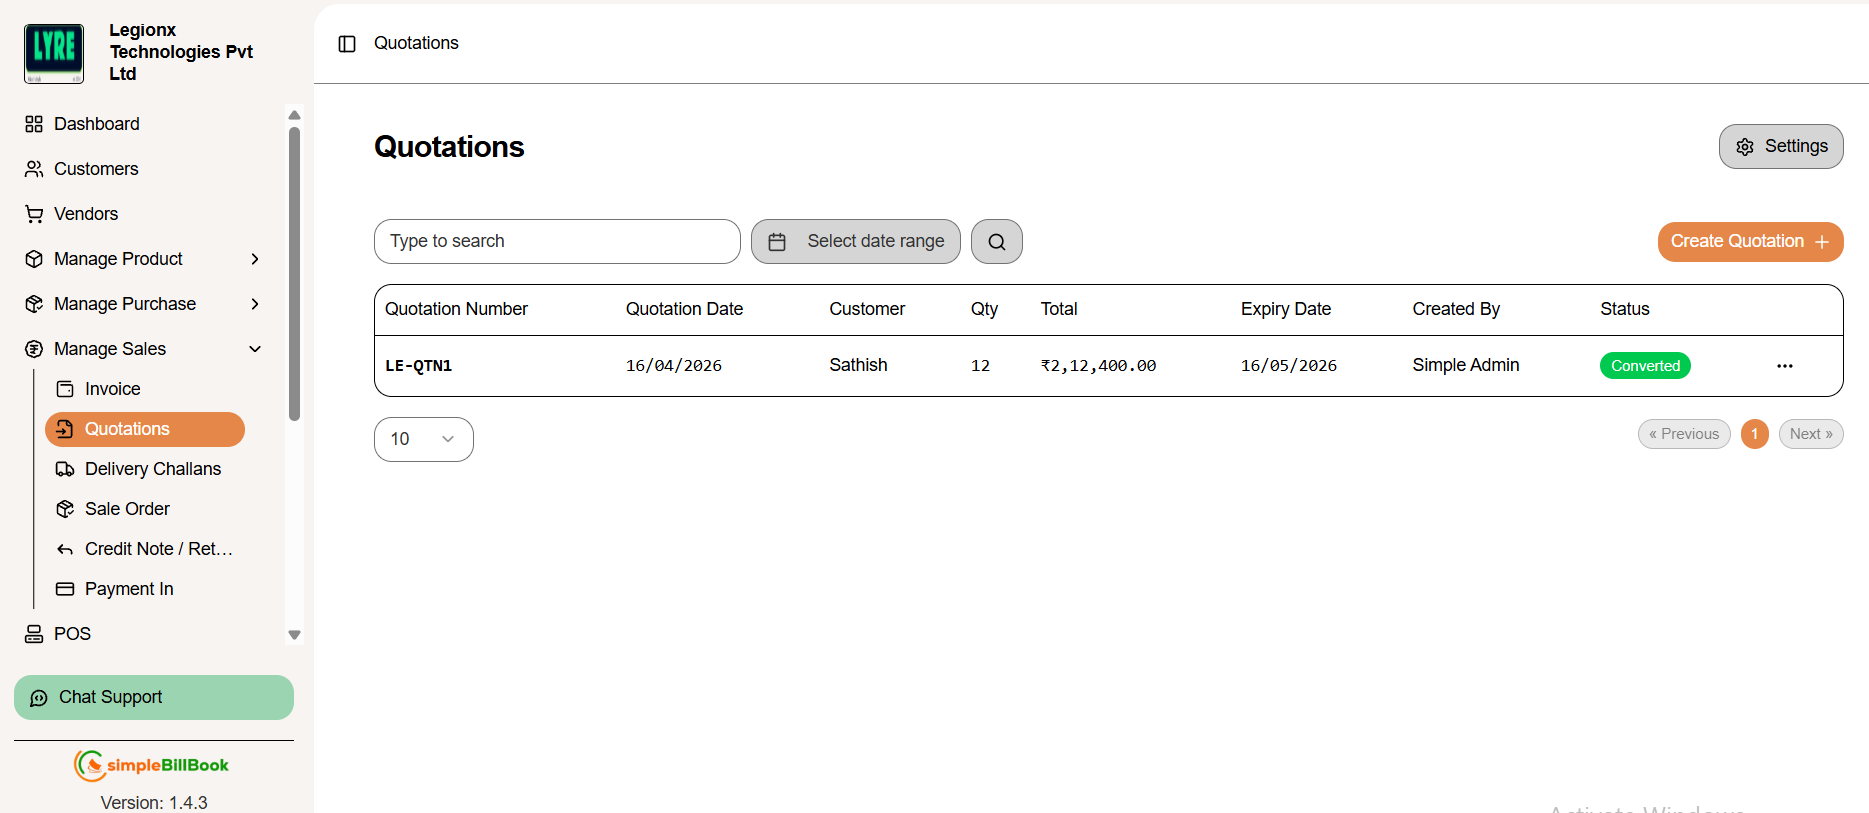This screenshot has height=813, width=1869.
Task: Click the Quotations file icon
Action: pyautogui.click(x=65, y=429)
